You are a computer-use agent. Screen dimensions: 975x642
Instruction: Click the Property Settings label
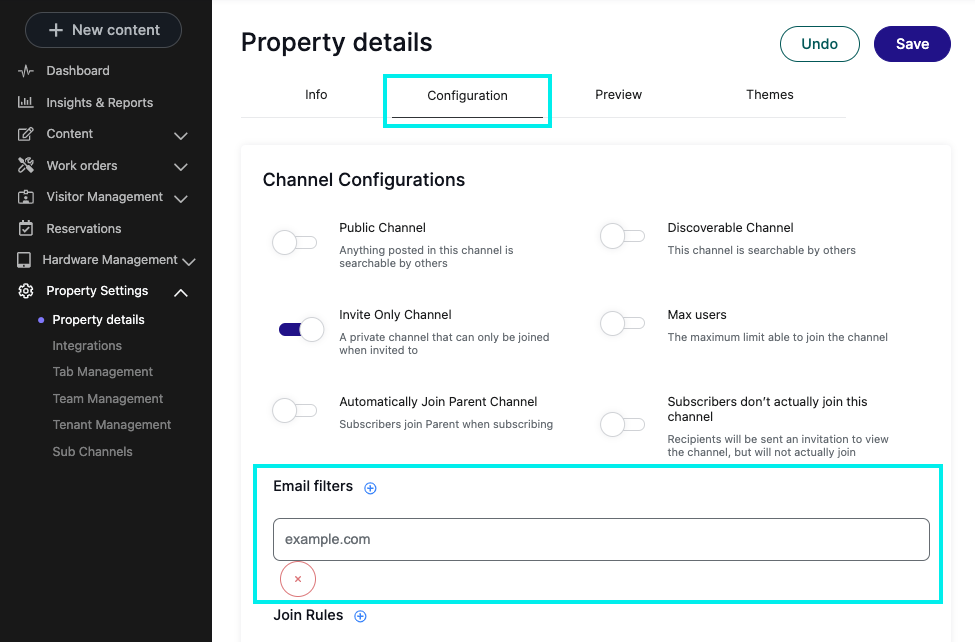97,291
